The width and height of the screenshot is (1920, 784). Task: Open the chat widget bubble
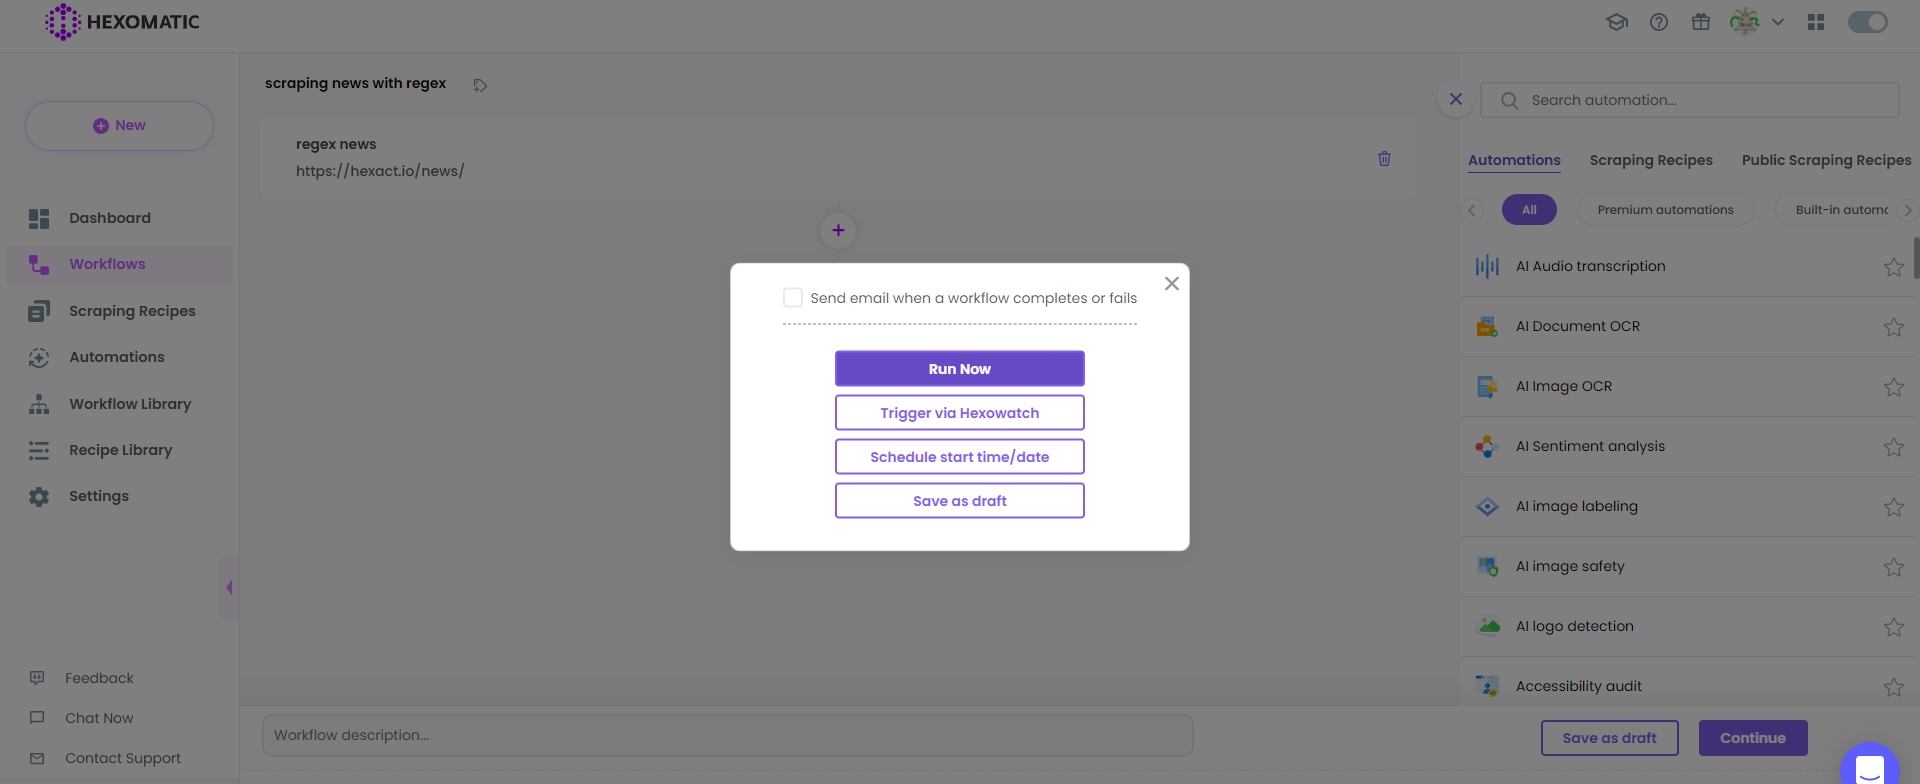coord(1870,766)
